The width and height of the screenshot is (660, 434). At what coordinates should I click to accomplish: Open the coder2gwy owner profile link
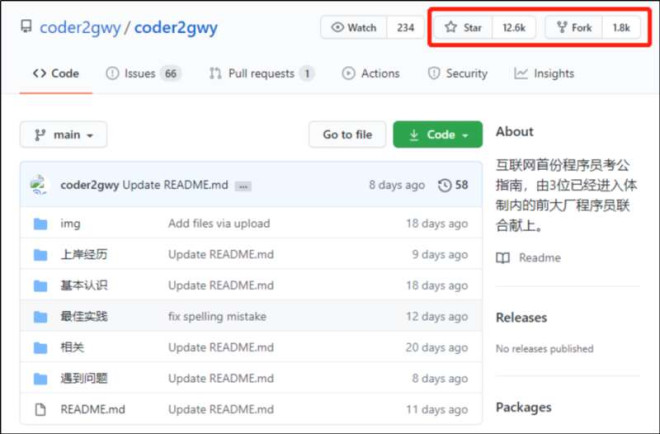pyautogui.click(x=80, y=28)
